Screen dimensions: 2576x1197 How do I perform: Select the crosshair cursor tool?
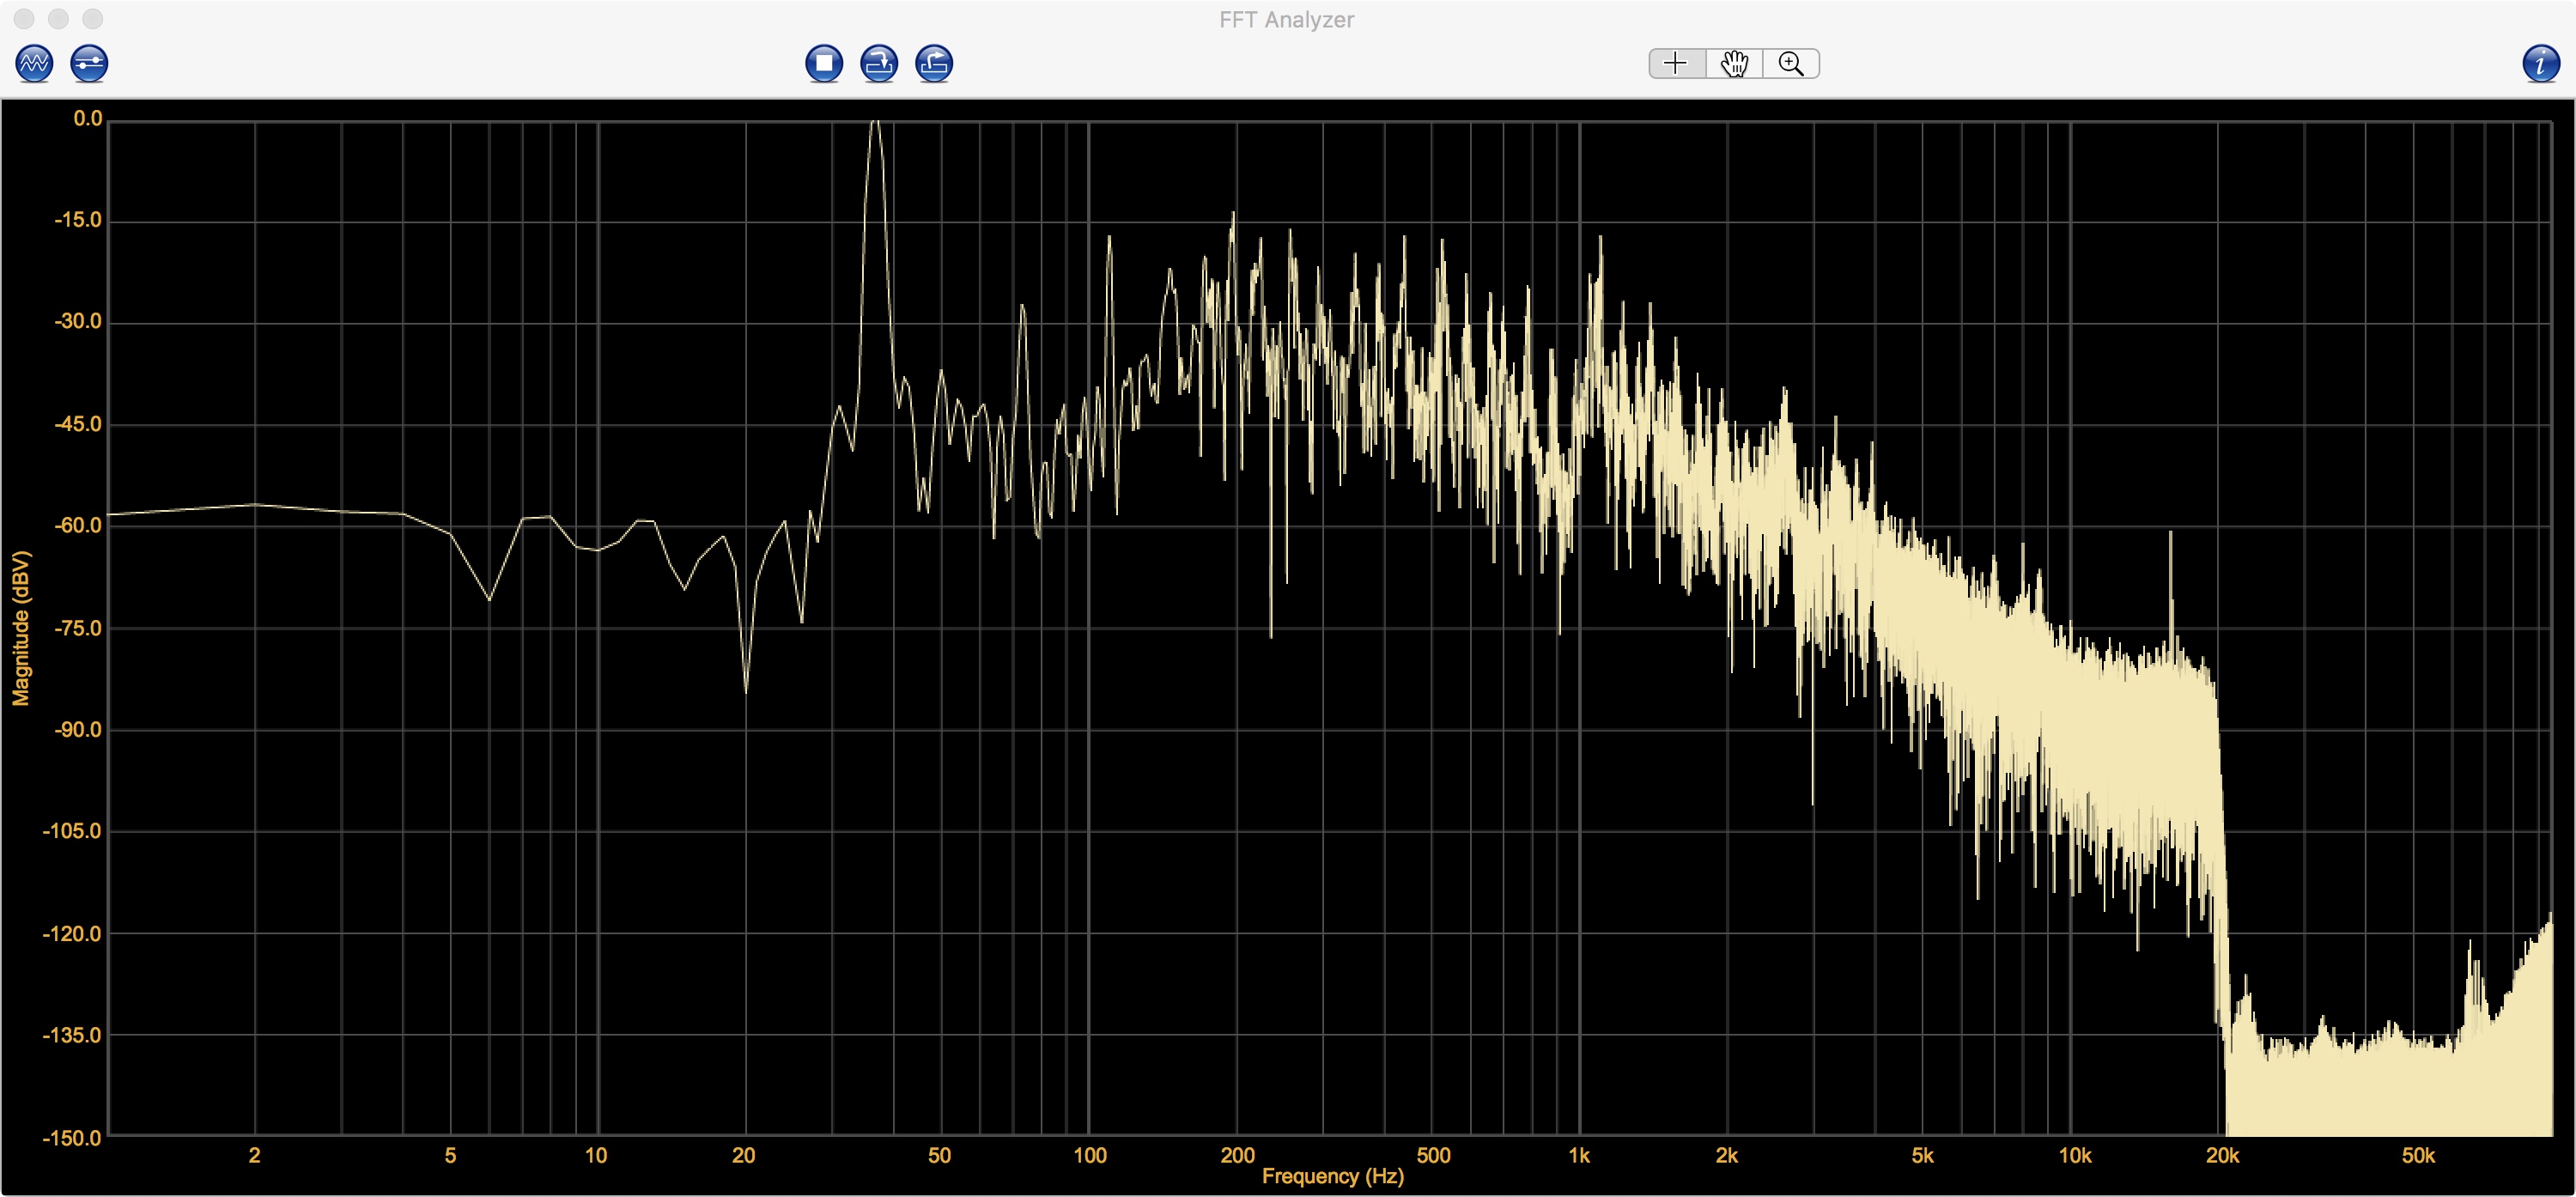pos(1676,64)
